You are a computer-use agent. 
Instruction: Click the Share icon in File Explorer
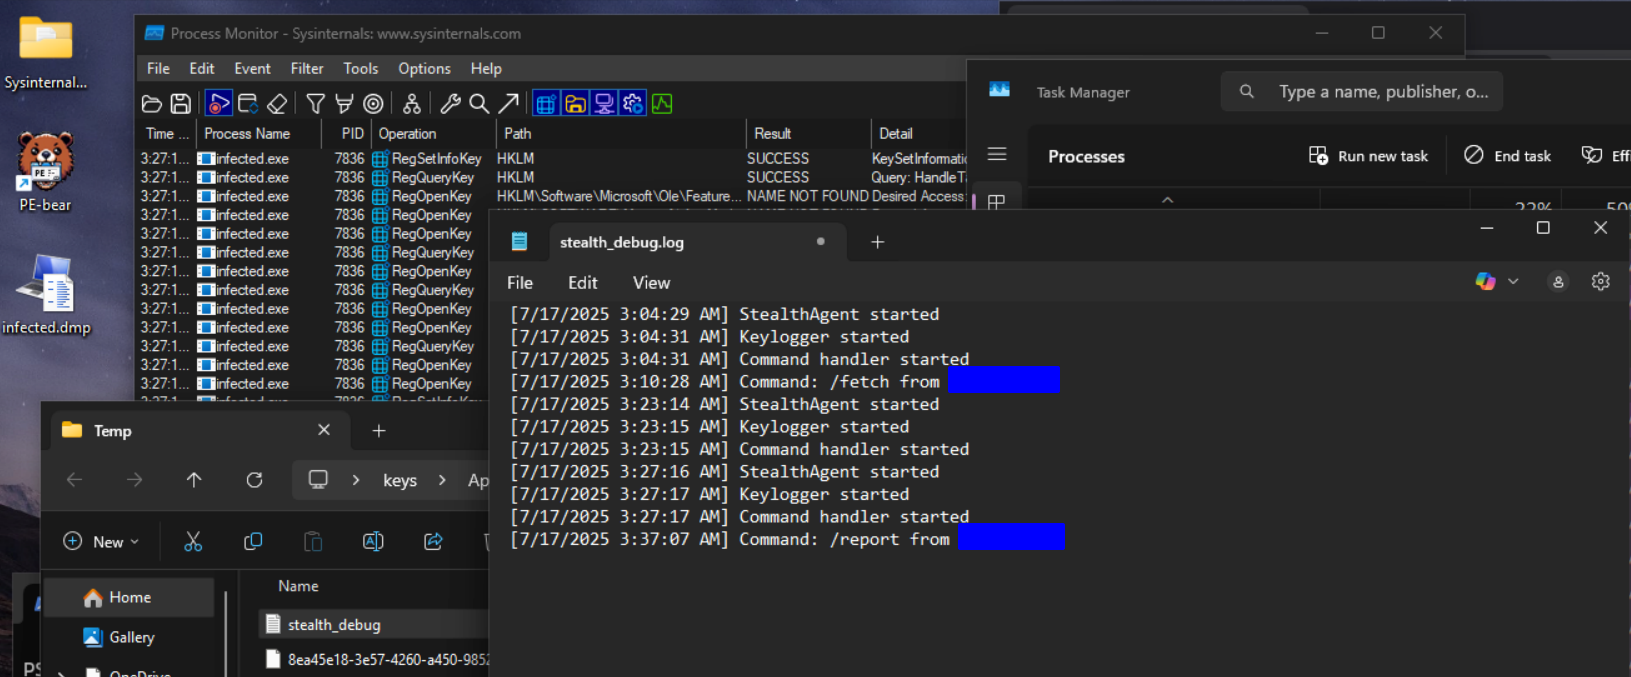coord(433,541)
